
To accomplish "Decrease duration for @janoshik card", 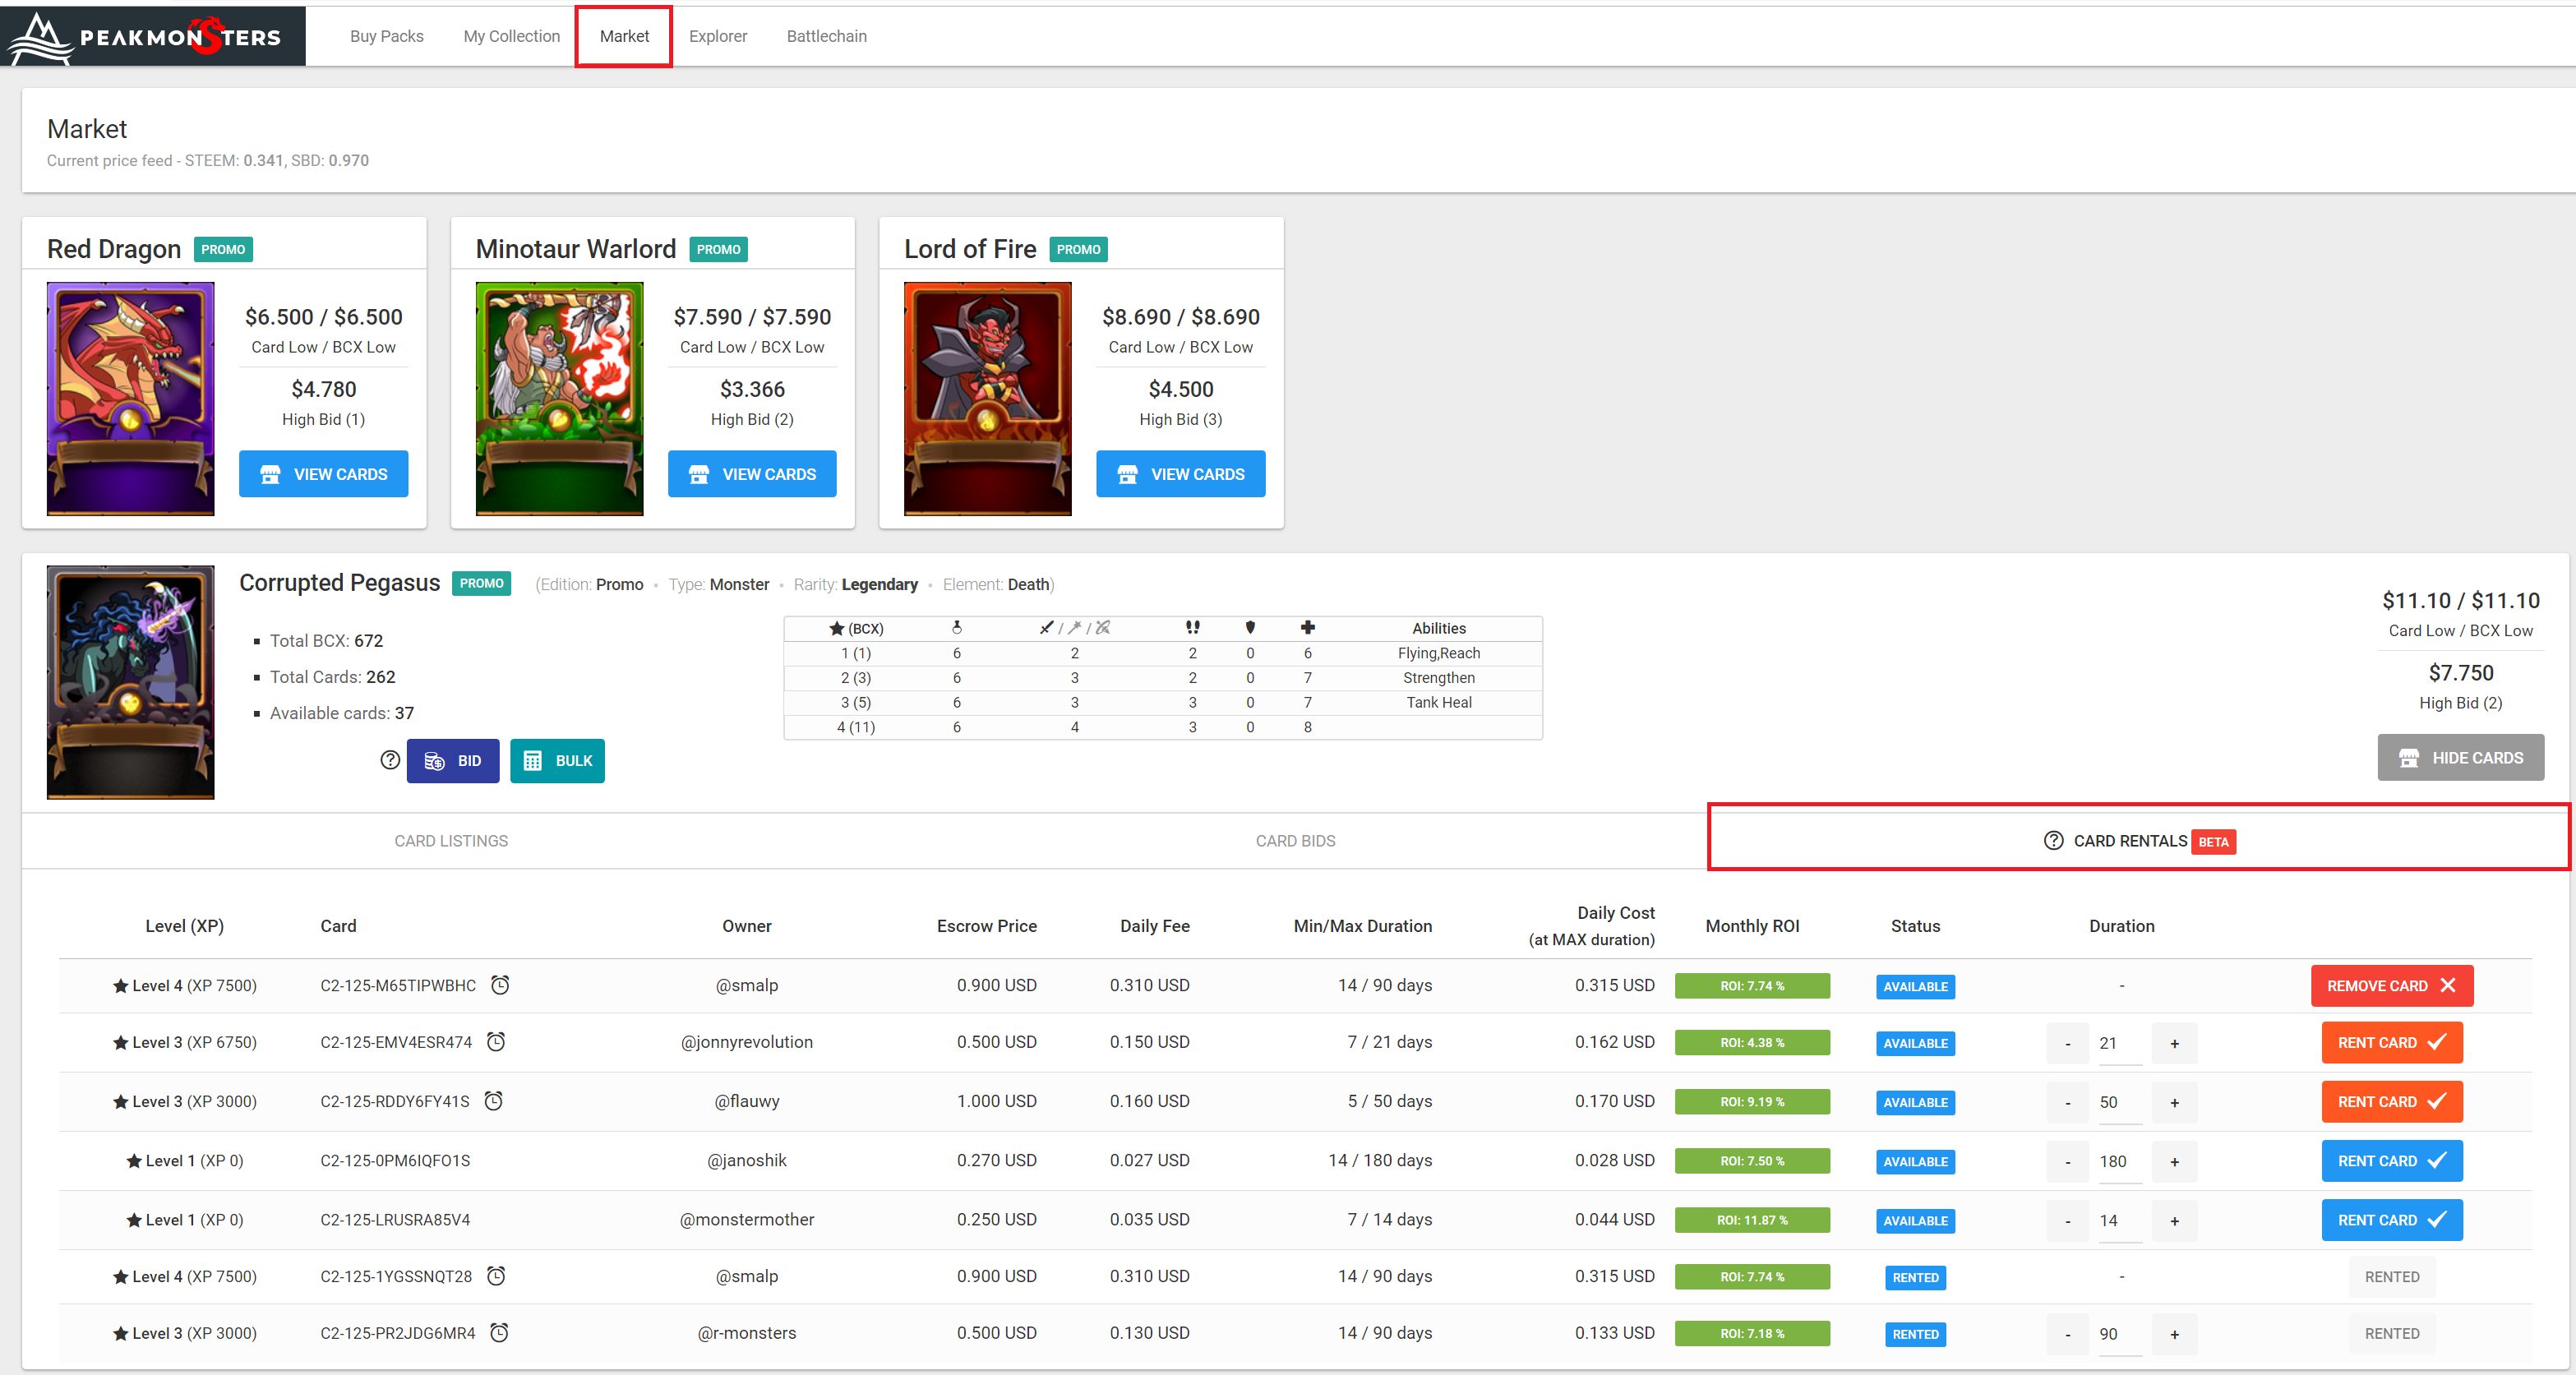I will click(2068, 1162).
